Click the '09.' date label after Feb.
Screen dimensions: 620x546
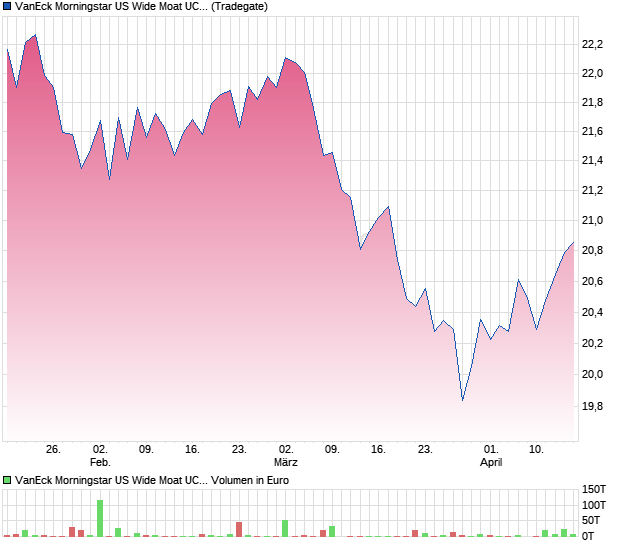click(x=146, y=450)
